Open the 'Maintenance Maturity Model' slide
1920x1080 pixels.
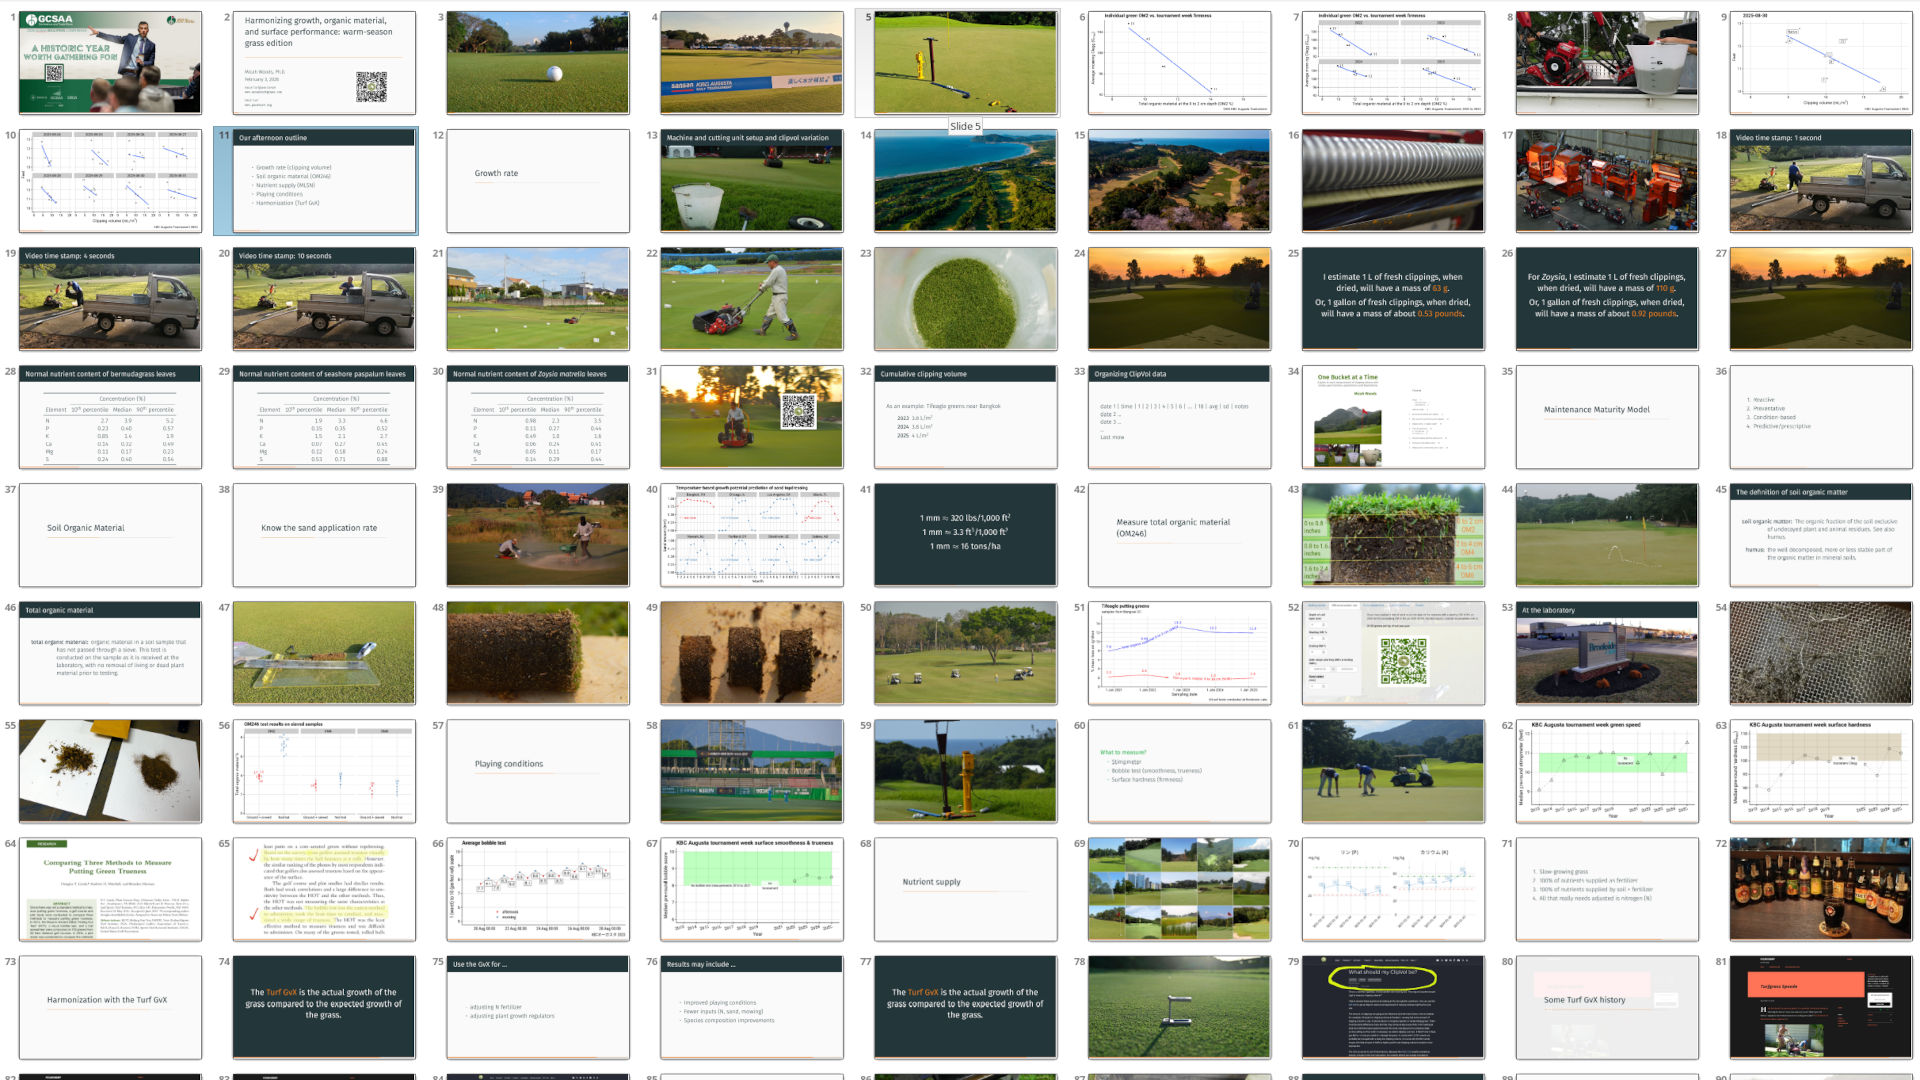point(1606,416)
